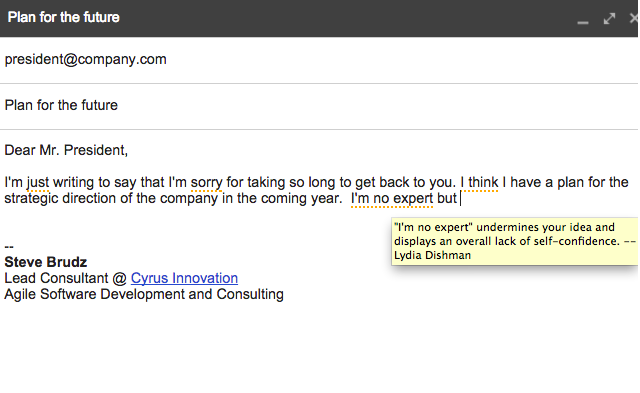Click the word "strategic" in the body
The width and height of the screenshot is (640, 393).
coord(31,198)
